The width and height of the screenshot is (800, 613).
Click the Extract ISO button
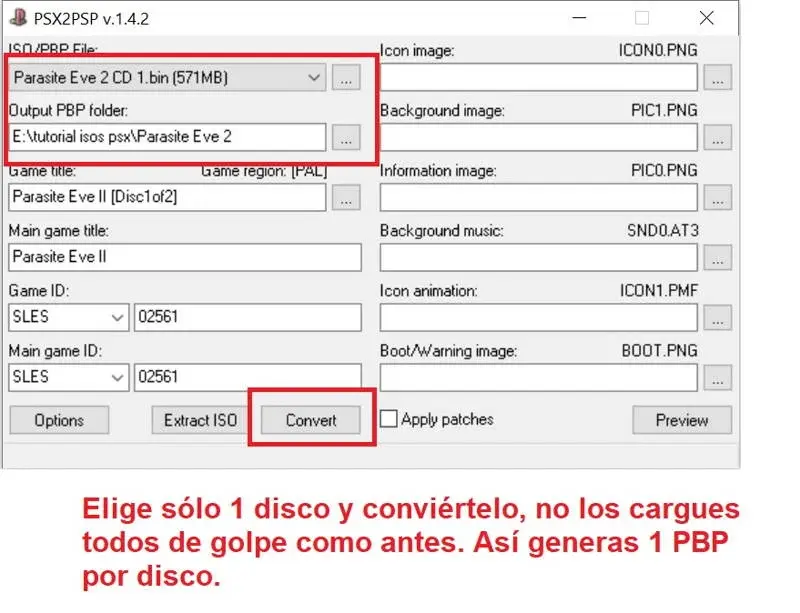coord(200,420)
